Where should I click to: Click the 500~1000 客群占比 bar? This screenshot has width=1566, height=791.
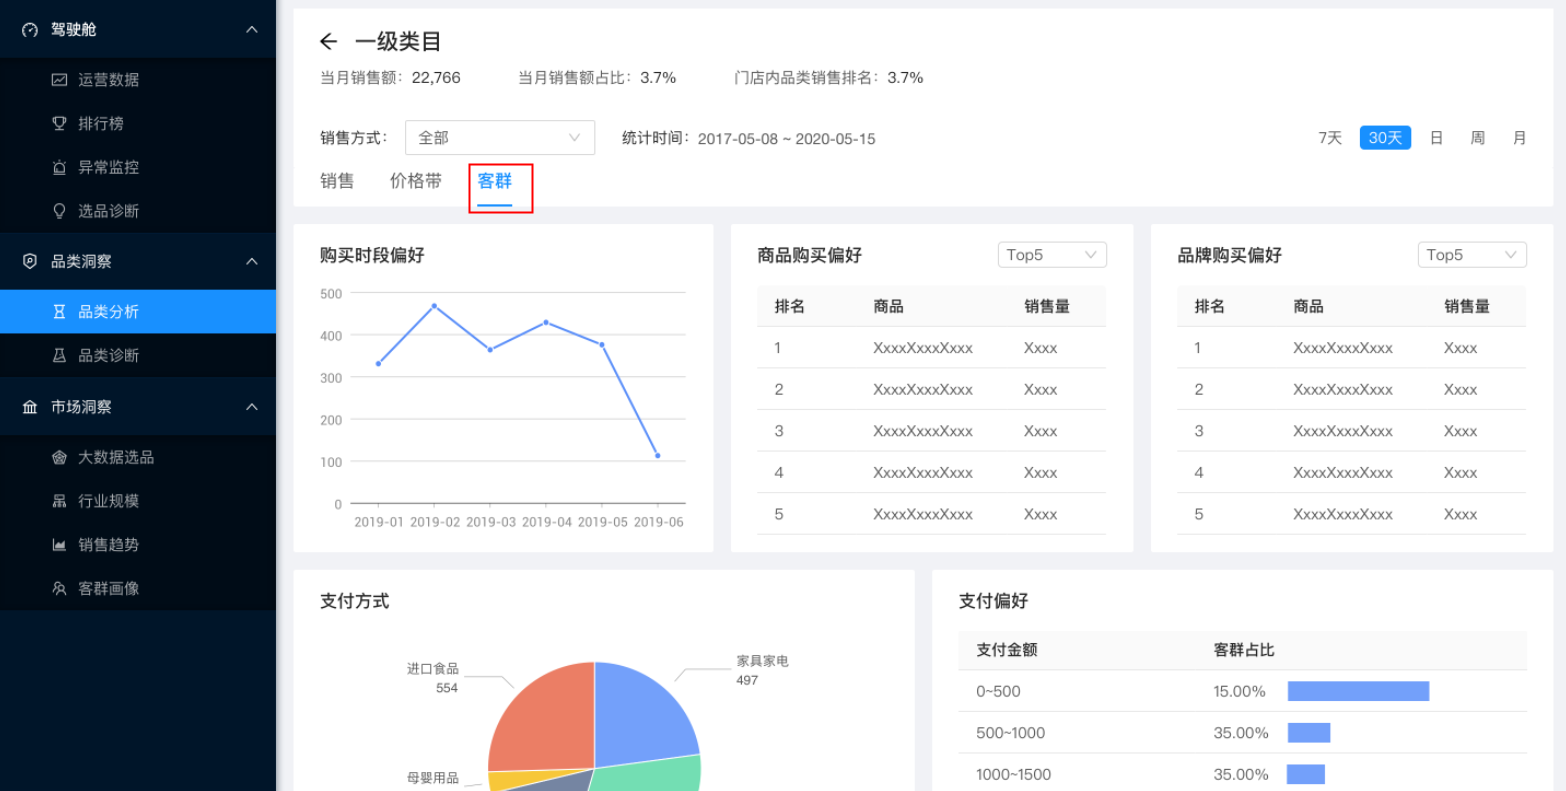[x=1309, y=733]
